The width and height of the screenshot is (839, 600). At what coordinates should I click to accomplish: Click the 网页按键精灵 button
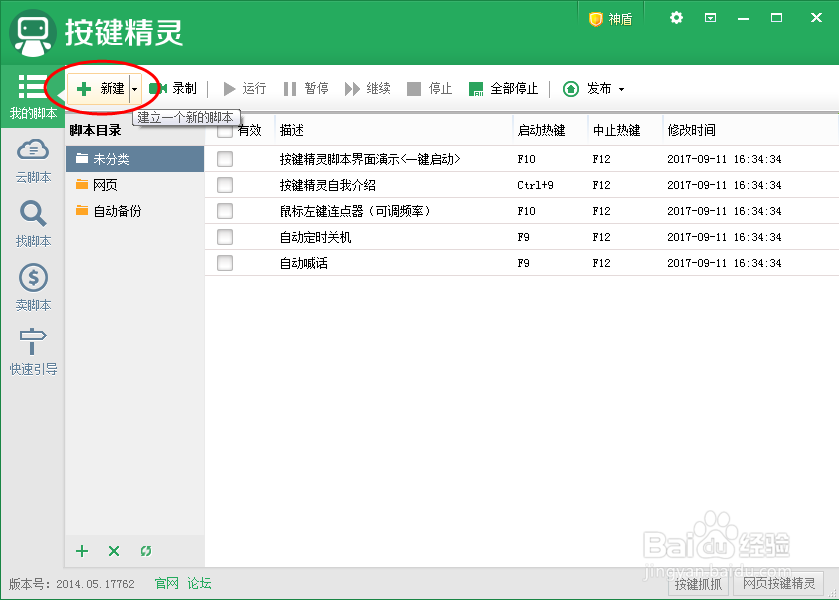779,583
